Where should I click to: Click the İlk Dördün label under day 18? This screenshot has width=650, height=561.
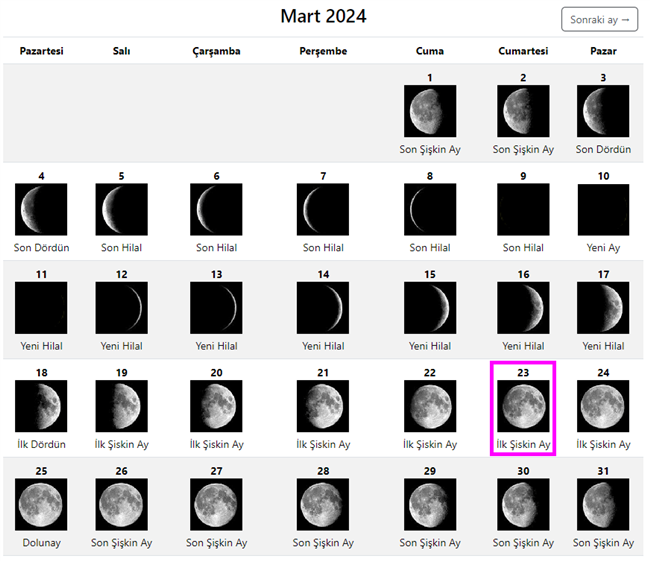(41, 444)
